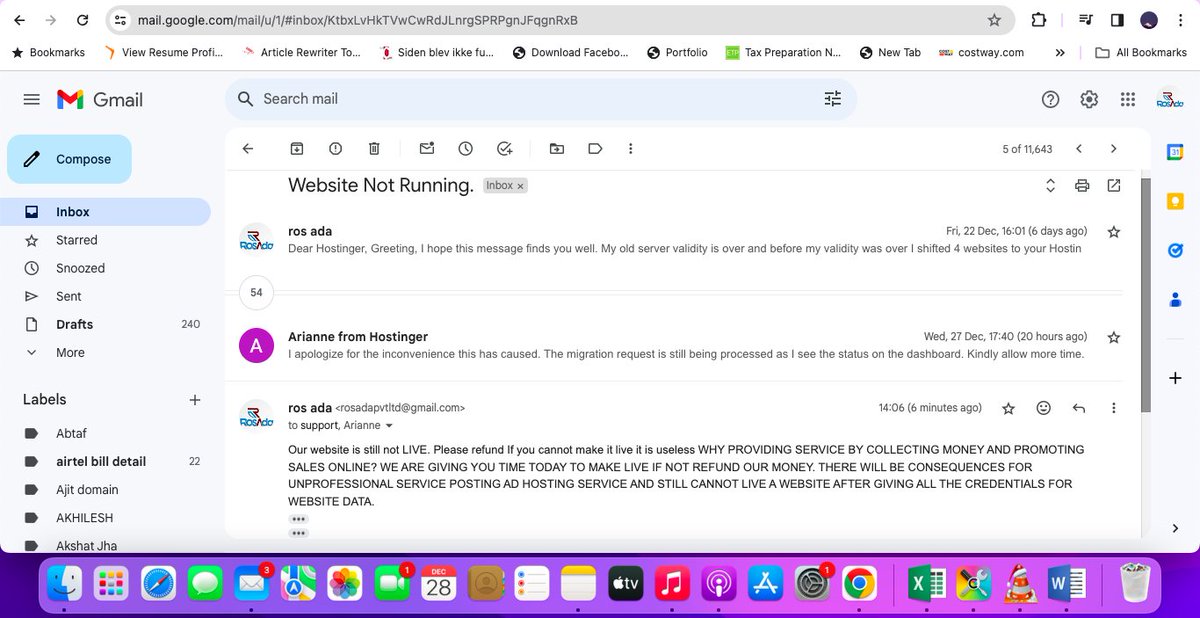Image resolution: width=1200 pixels, height=618 pixels.
Task: Open Google Calendar side panel
Action: point(1175,152)
